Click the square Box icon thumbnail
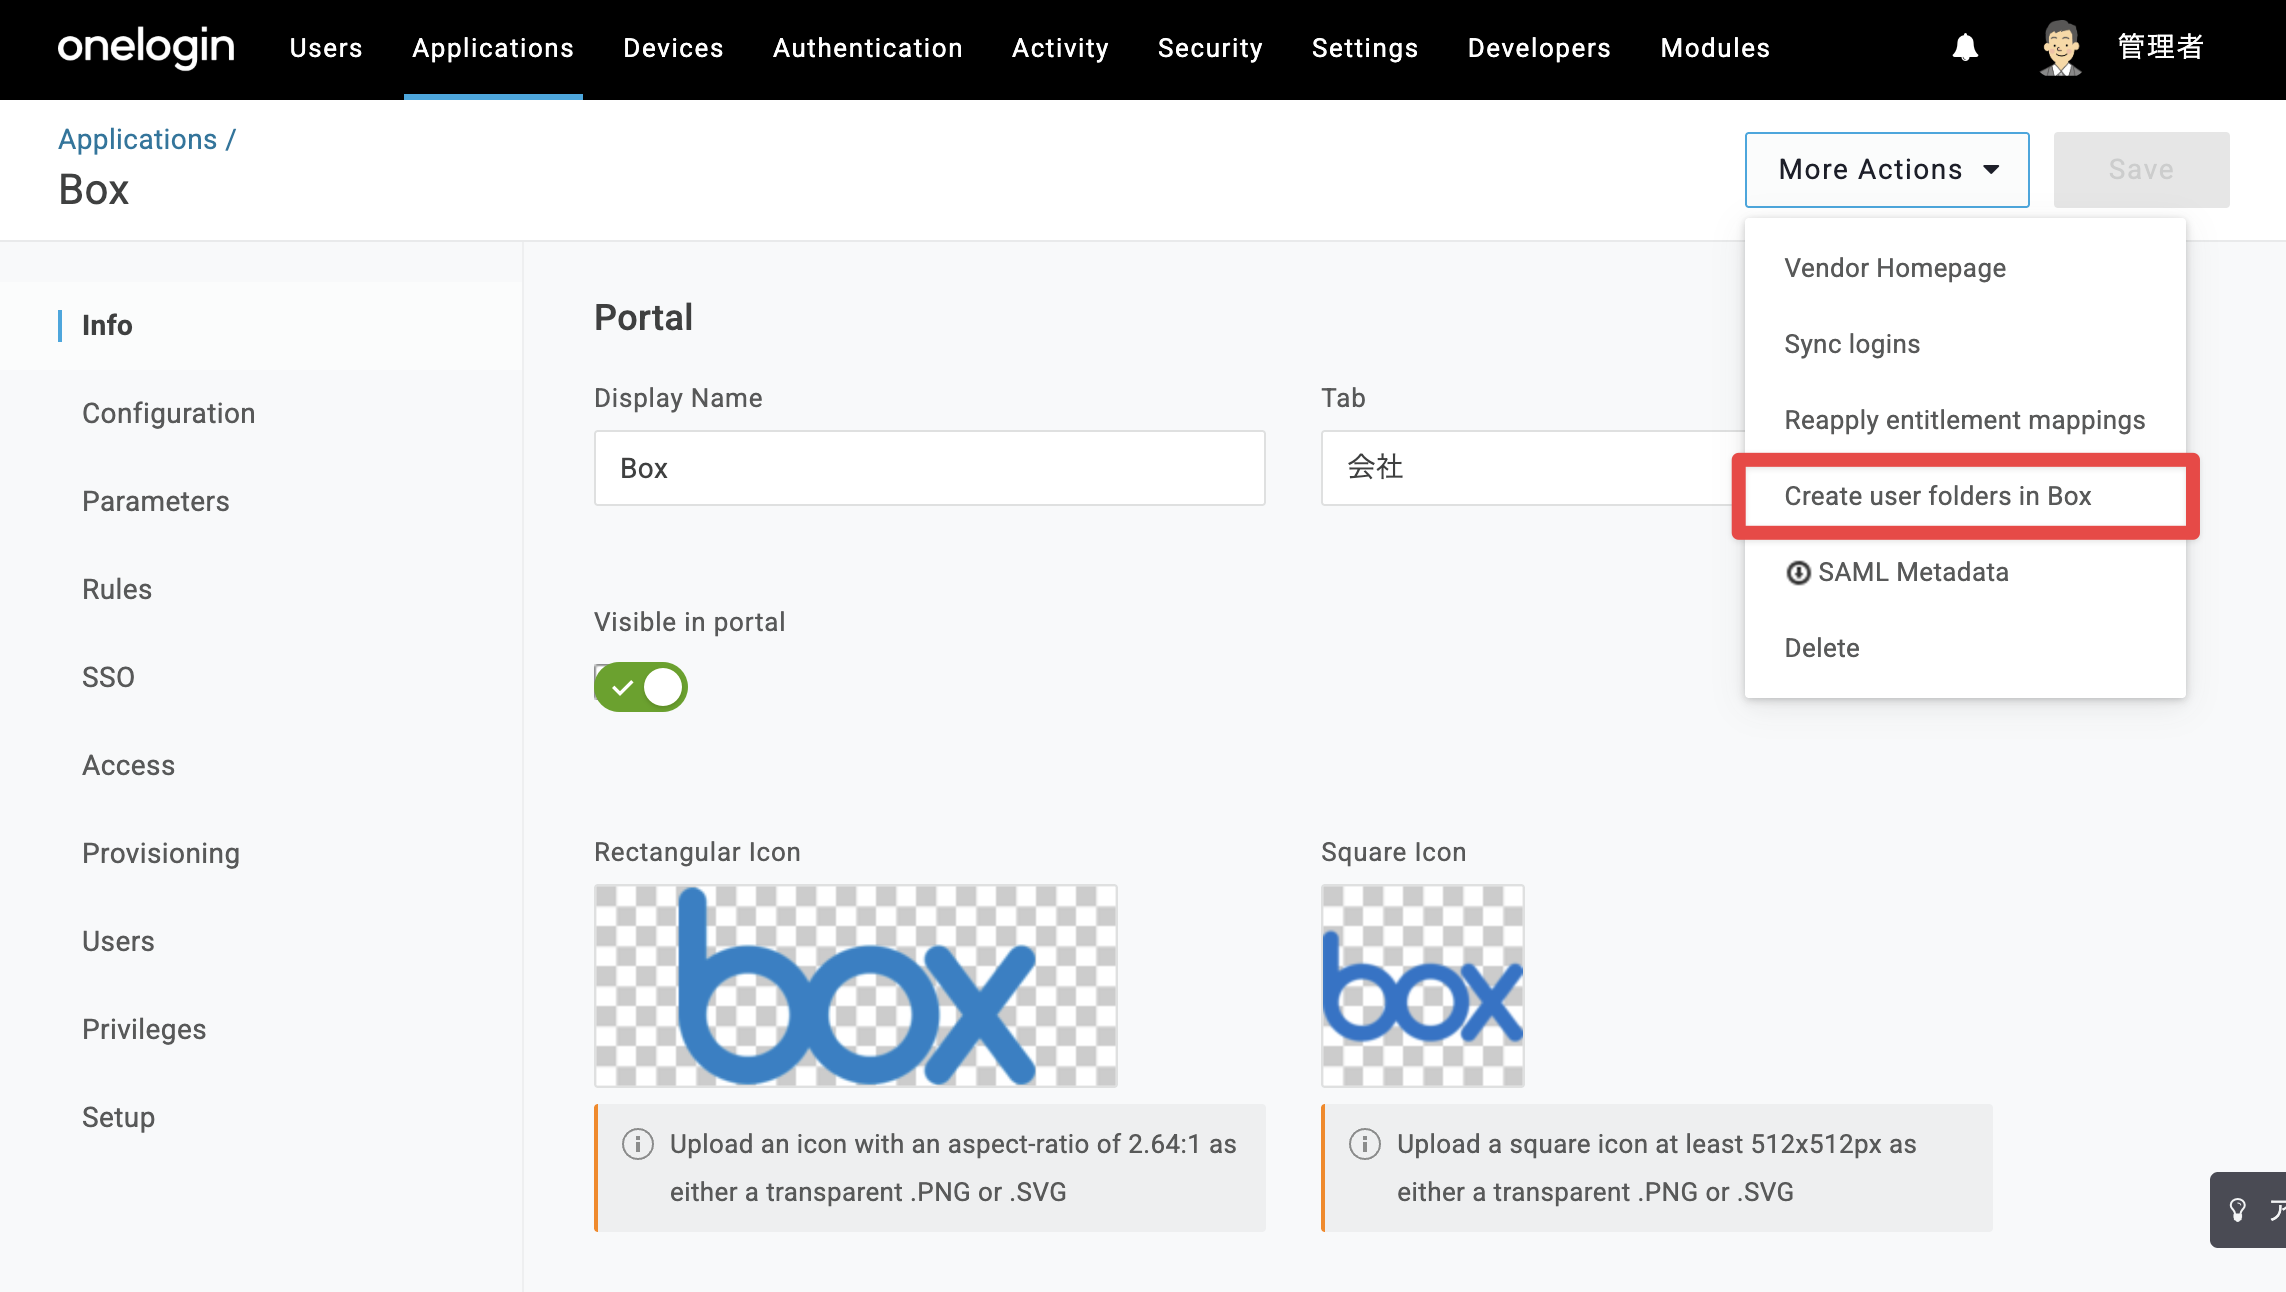 (x=1423, y=986)
